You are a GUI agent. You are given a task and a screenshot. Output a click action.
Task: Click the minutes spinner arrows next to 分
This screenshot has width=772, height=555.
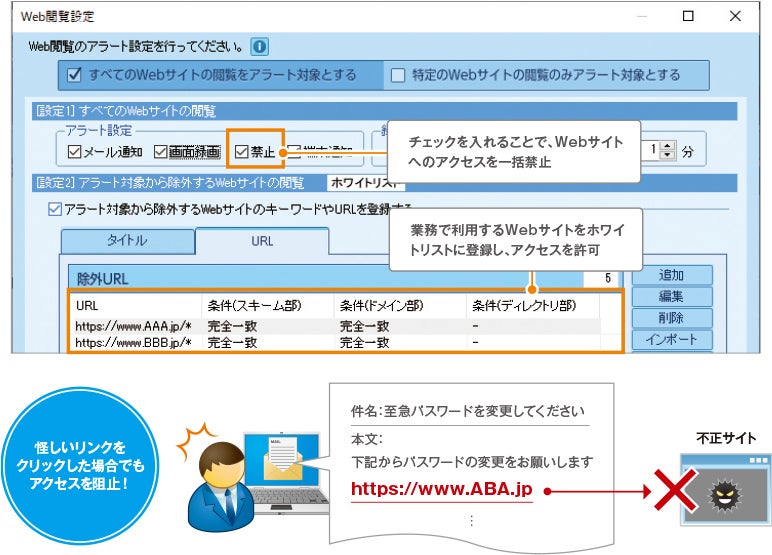click(667, 151)
